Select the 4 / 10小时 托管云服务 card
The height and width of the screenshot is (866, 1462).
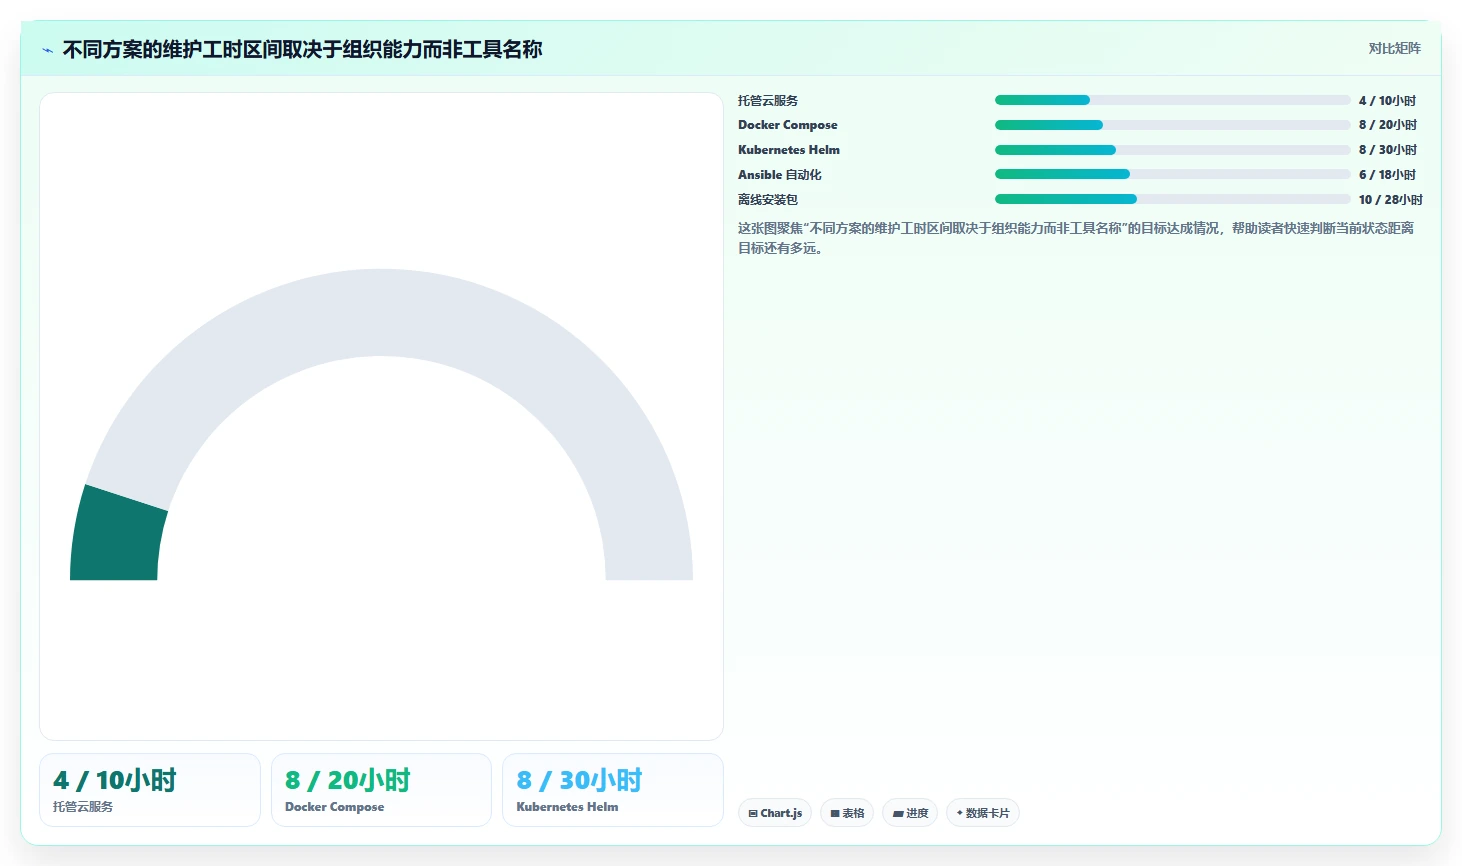click(150, 790)
